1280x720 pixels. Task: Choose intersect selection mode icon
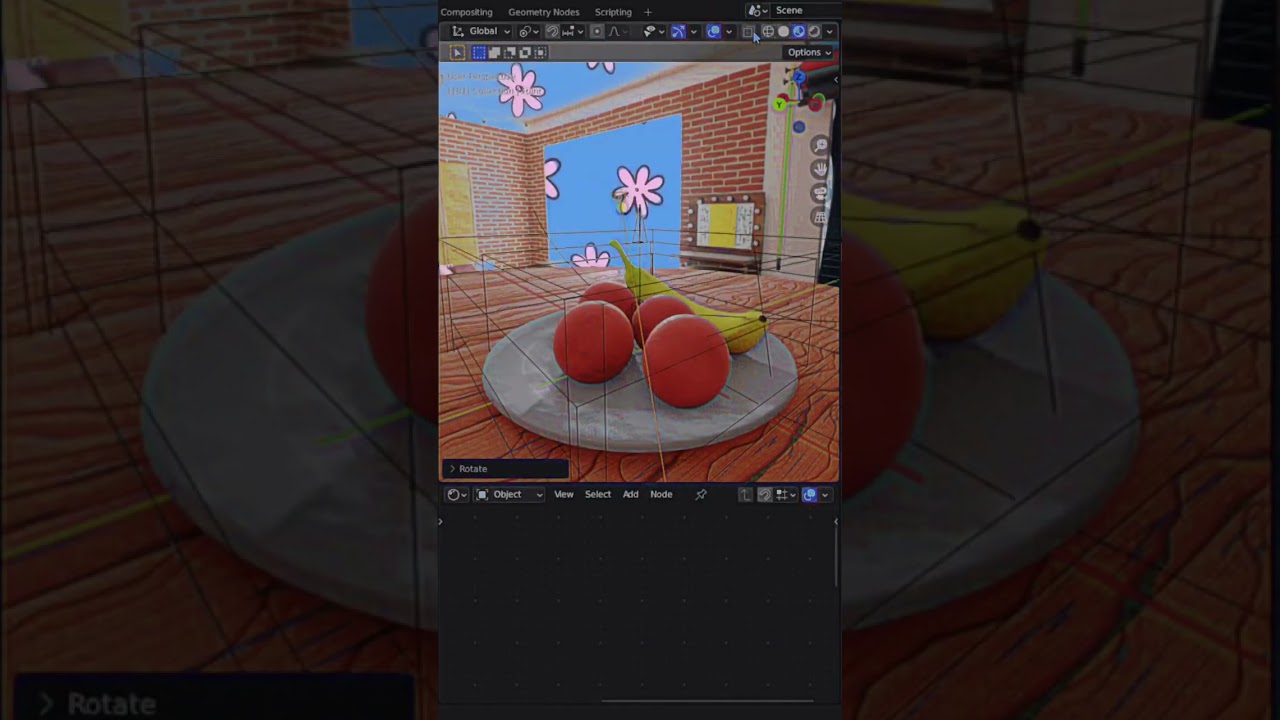(541, 52)
